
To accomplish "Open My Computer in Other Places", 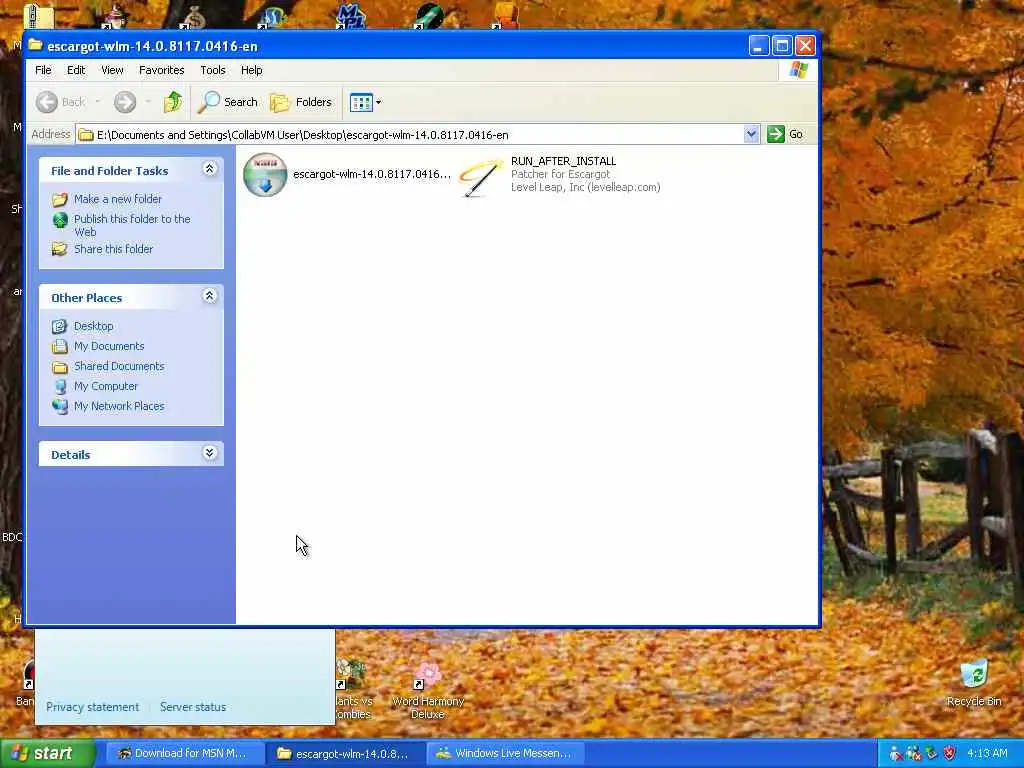I will [106, 386].
